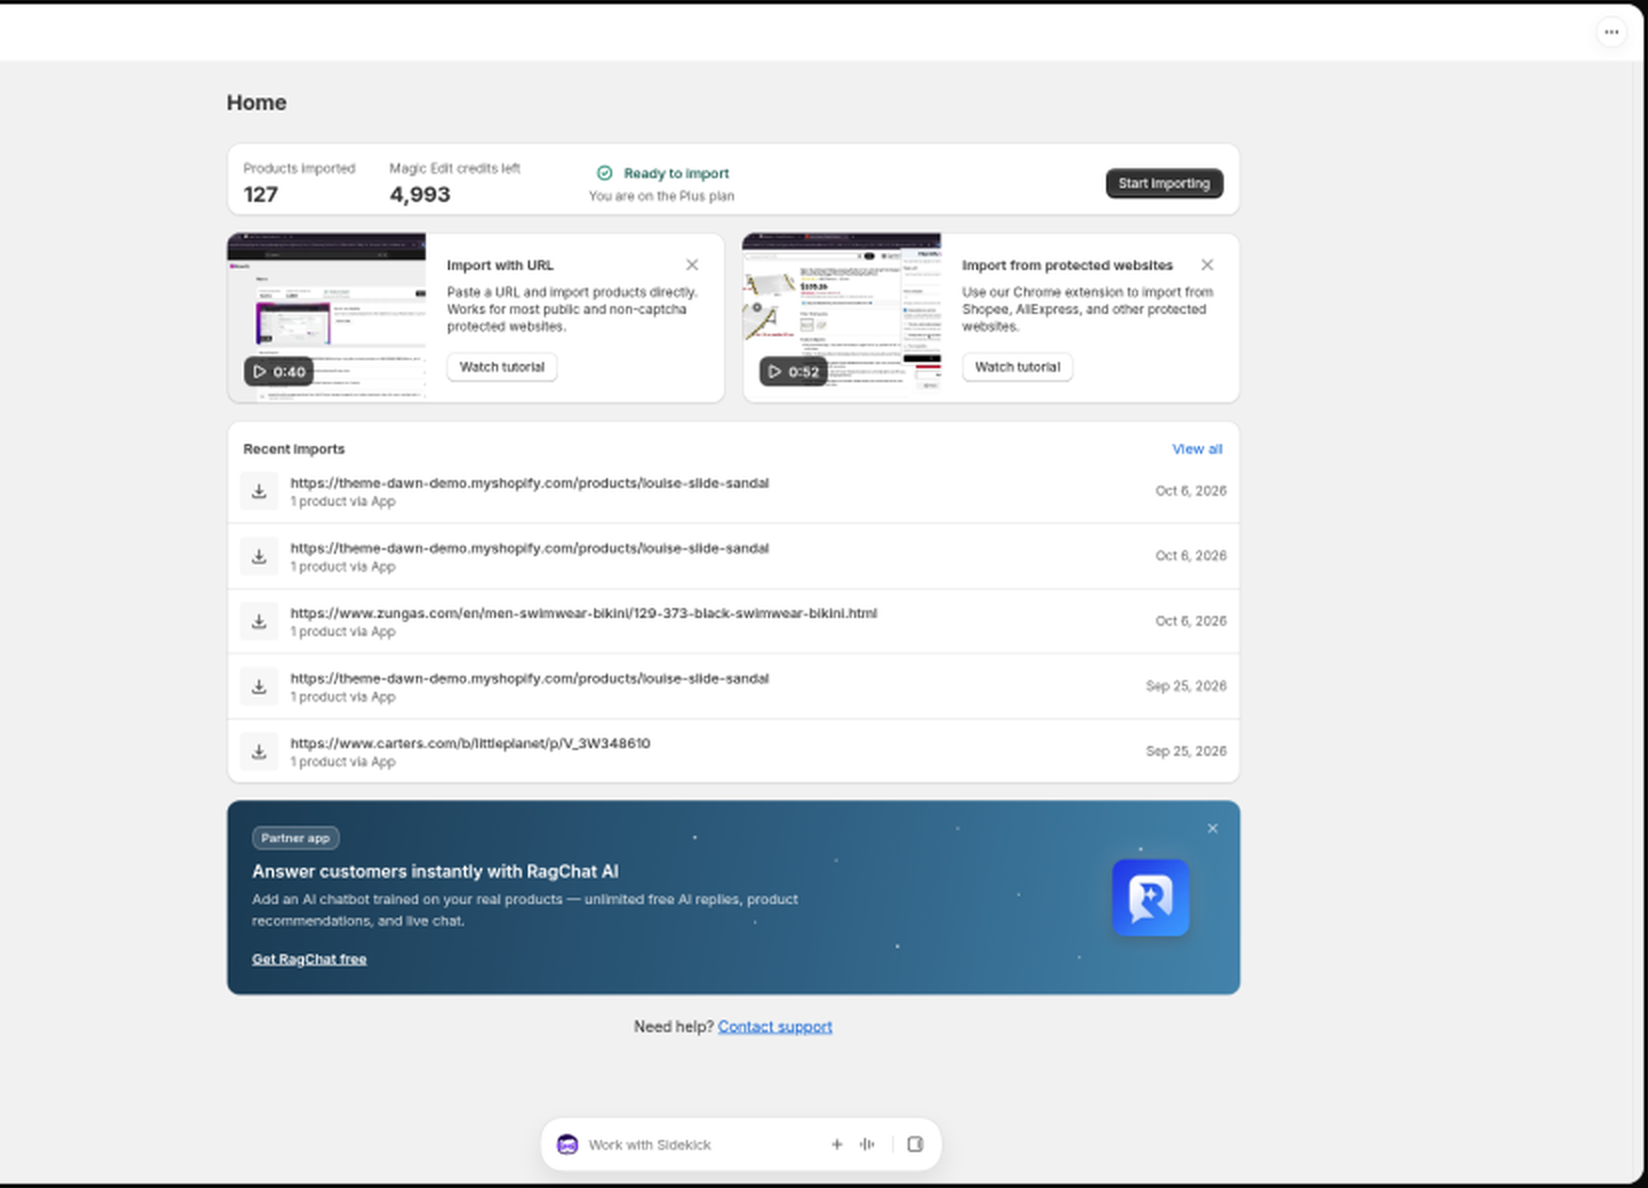Open View all recent imports

[1197, 449]
